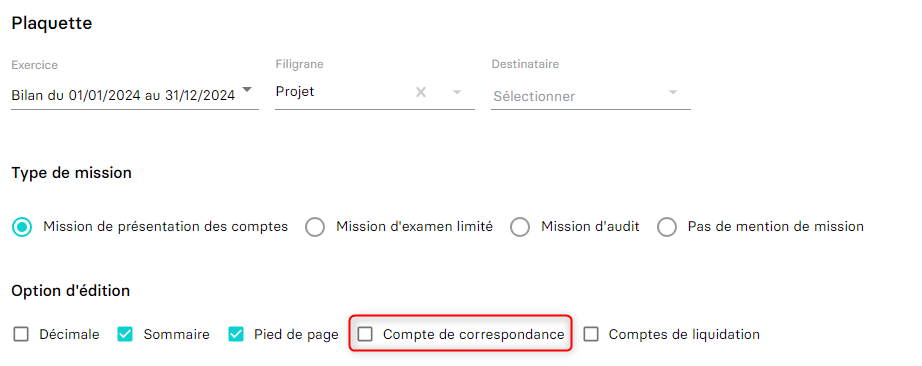Image resolution: width=922 pixels, height=366 pixels.
Task: Select Mission de présentation des comptes radio
Action: [x=22, y=227]
